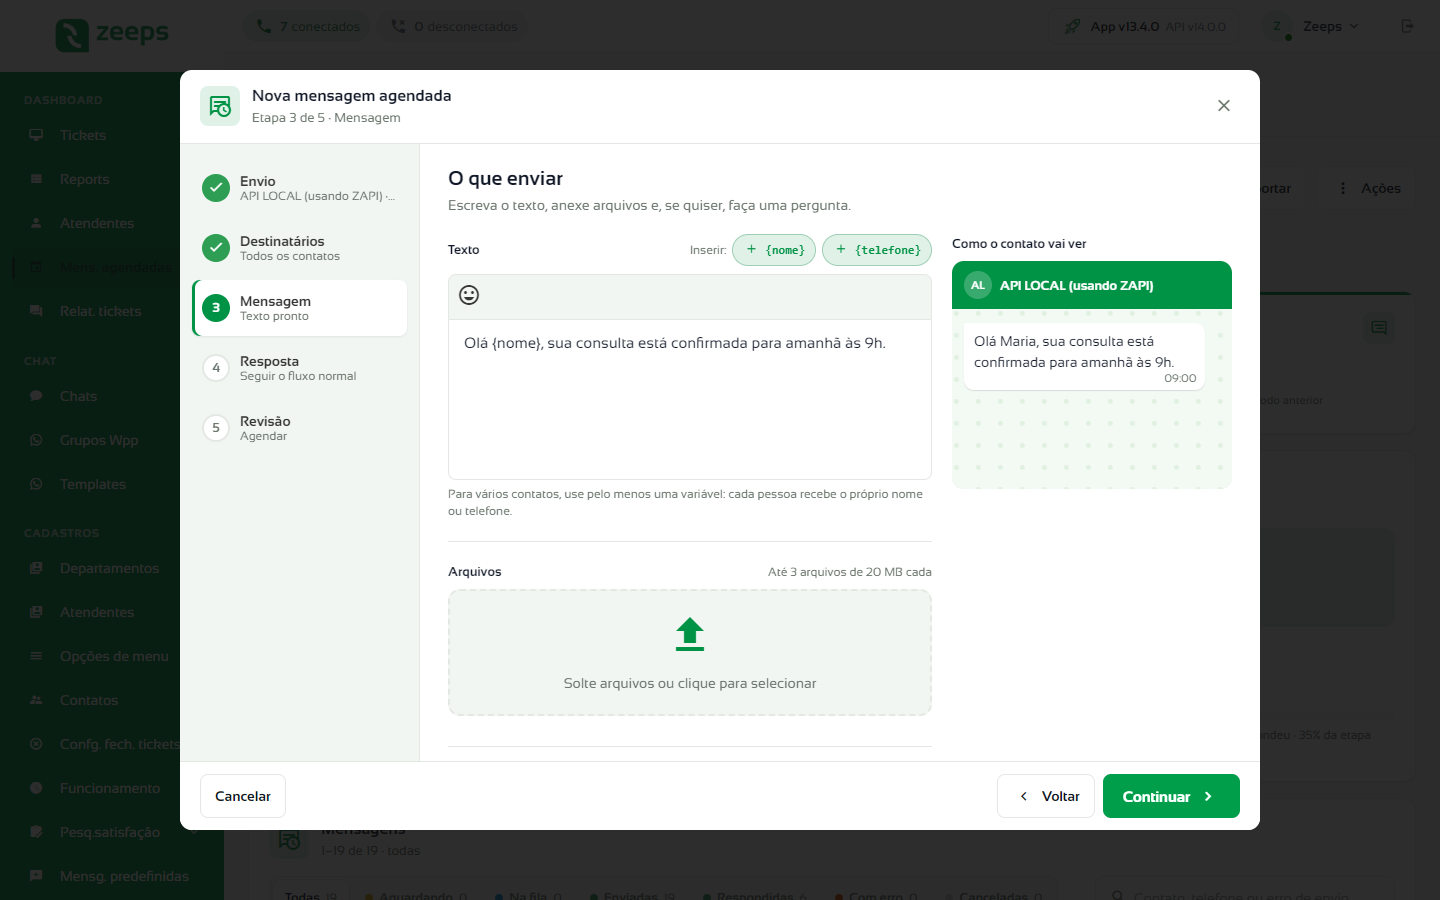Click the 'Como o contato vai ver' label
1440x900 pixels.
pyautogui.click(x=1019, y=243)
